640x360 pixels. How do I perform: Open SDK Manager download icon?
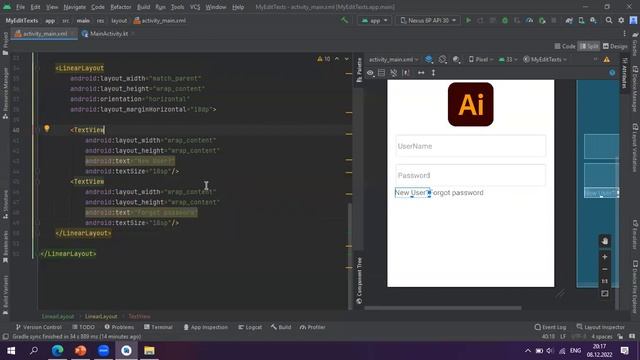593,20
